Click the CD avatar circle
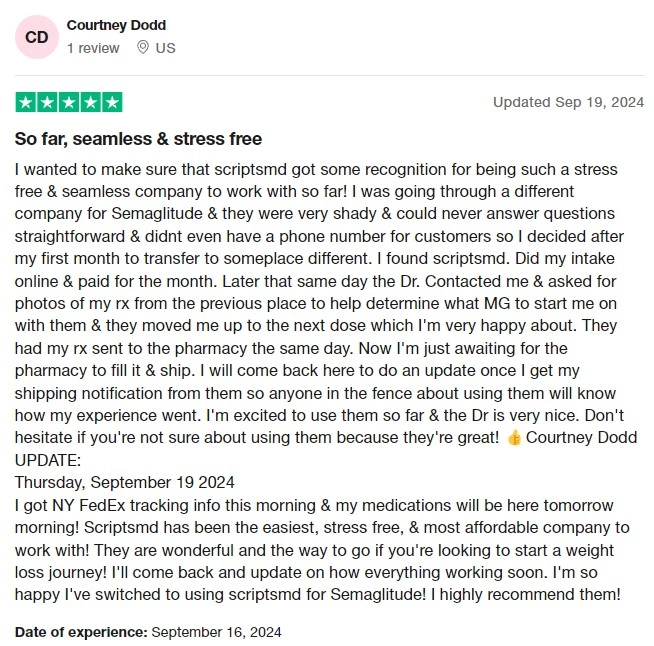This screenshot has height=646, width=654. coord(37,37)
